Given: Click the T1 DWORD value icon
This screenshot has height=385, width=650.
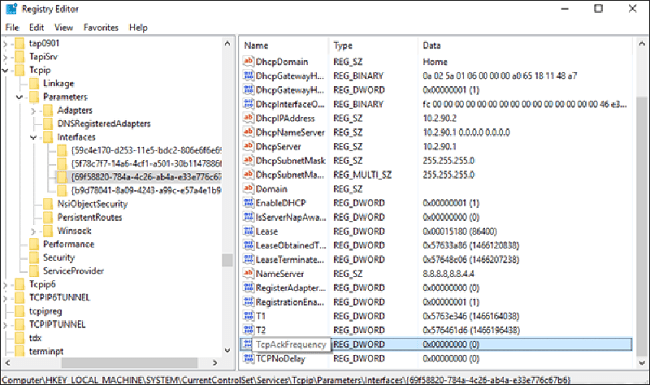Looking at the screenshot, I should tap(248, 315).
